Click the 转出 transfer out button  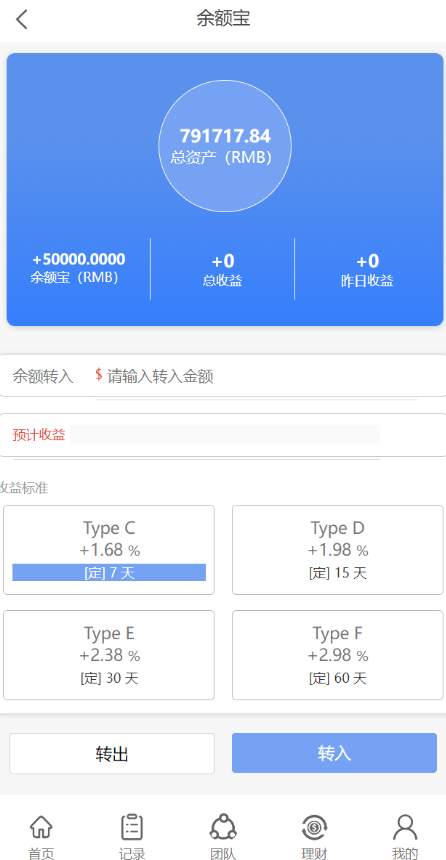coord(112,754)
